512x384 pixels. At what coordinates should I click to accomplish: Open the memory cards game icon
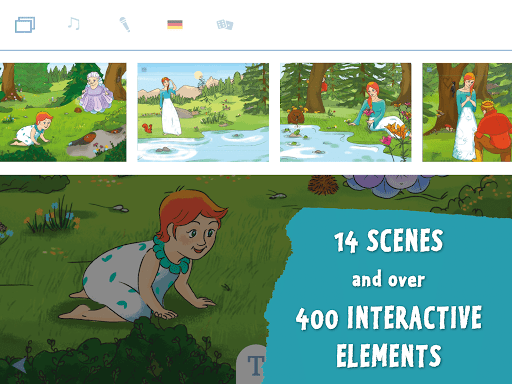[225, 25]
